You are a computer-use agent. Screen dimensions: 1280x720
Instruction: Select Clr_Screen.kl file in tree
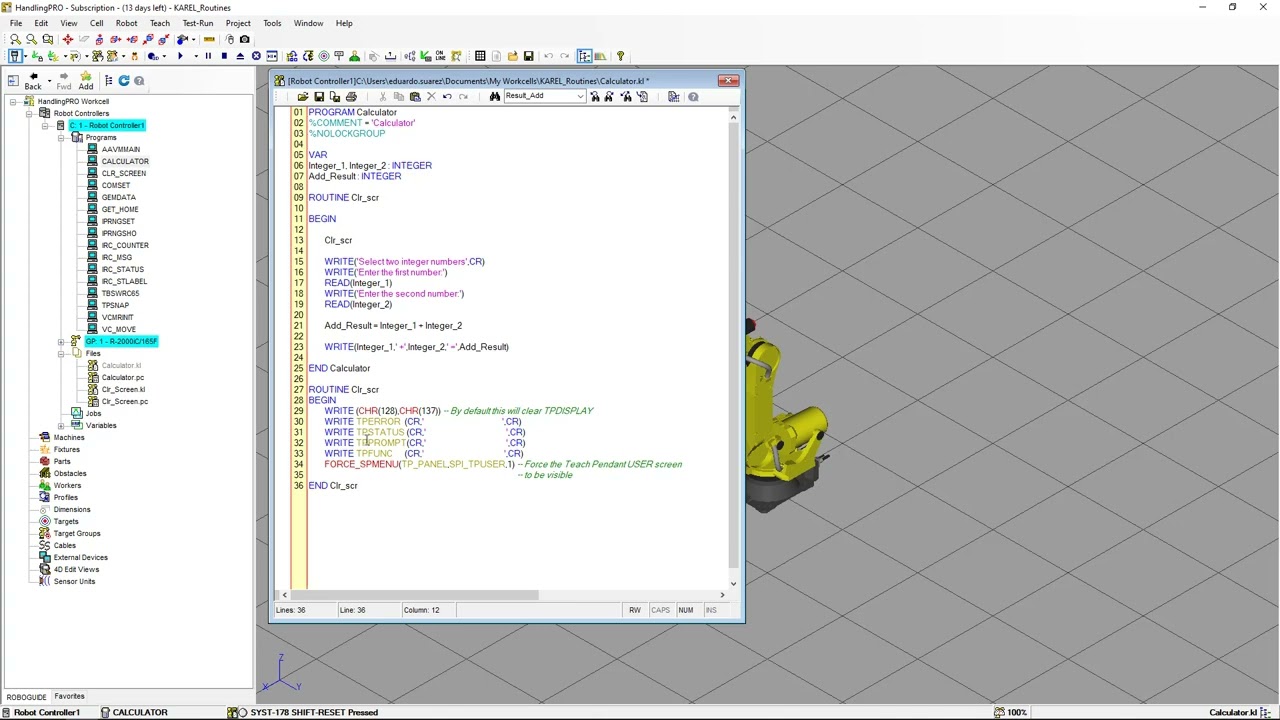coord(123,389)
